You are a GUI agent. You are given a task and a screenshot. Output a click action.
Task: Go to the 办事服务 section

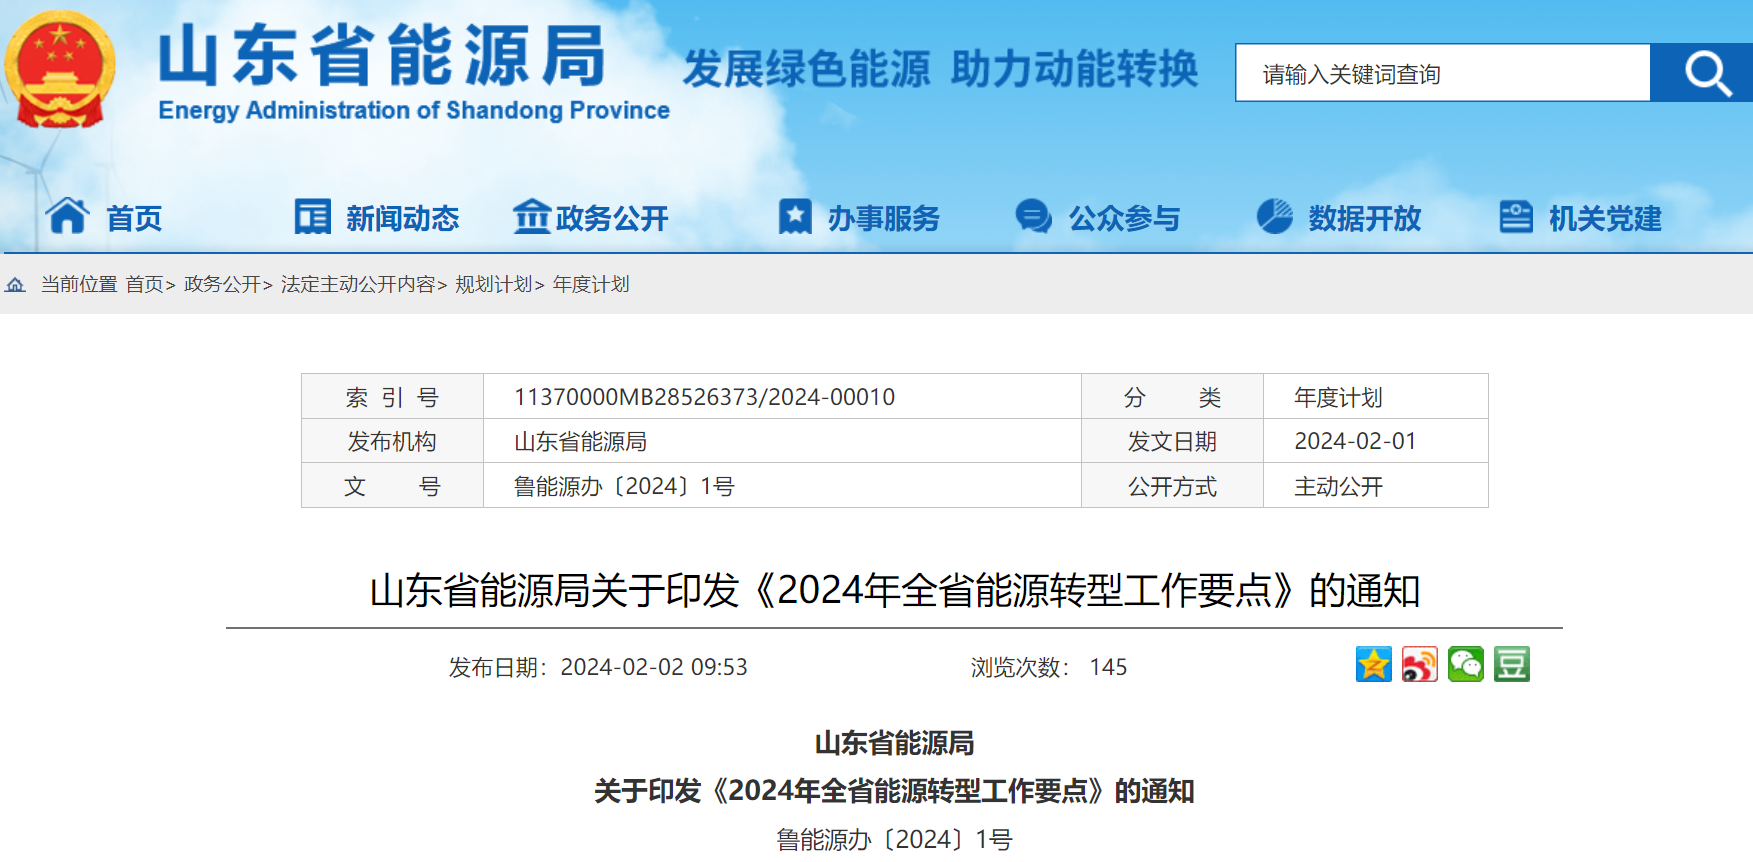coord(883,218)
